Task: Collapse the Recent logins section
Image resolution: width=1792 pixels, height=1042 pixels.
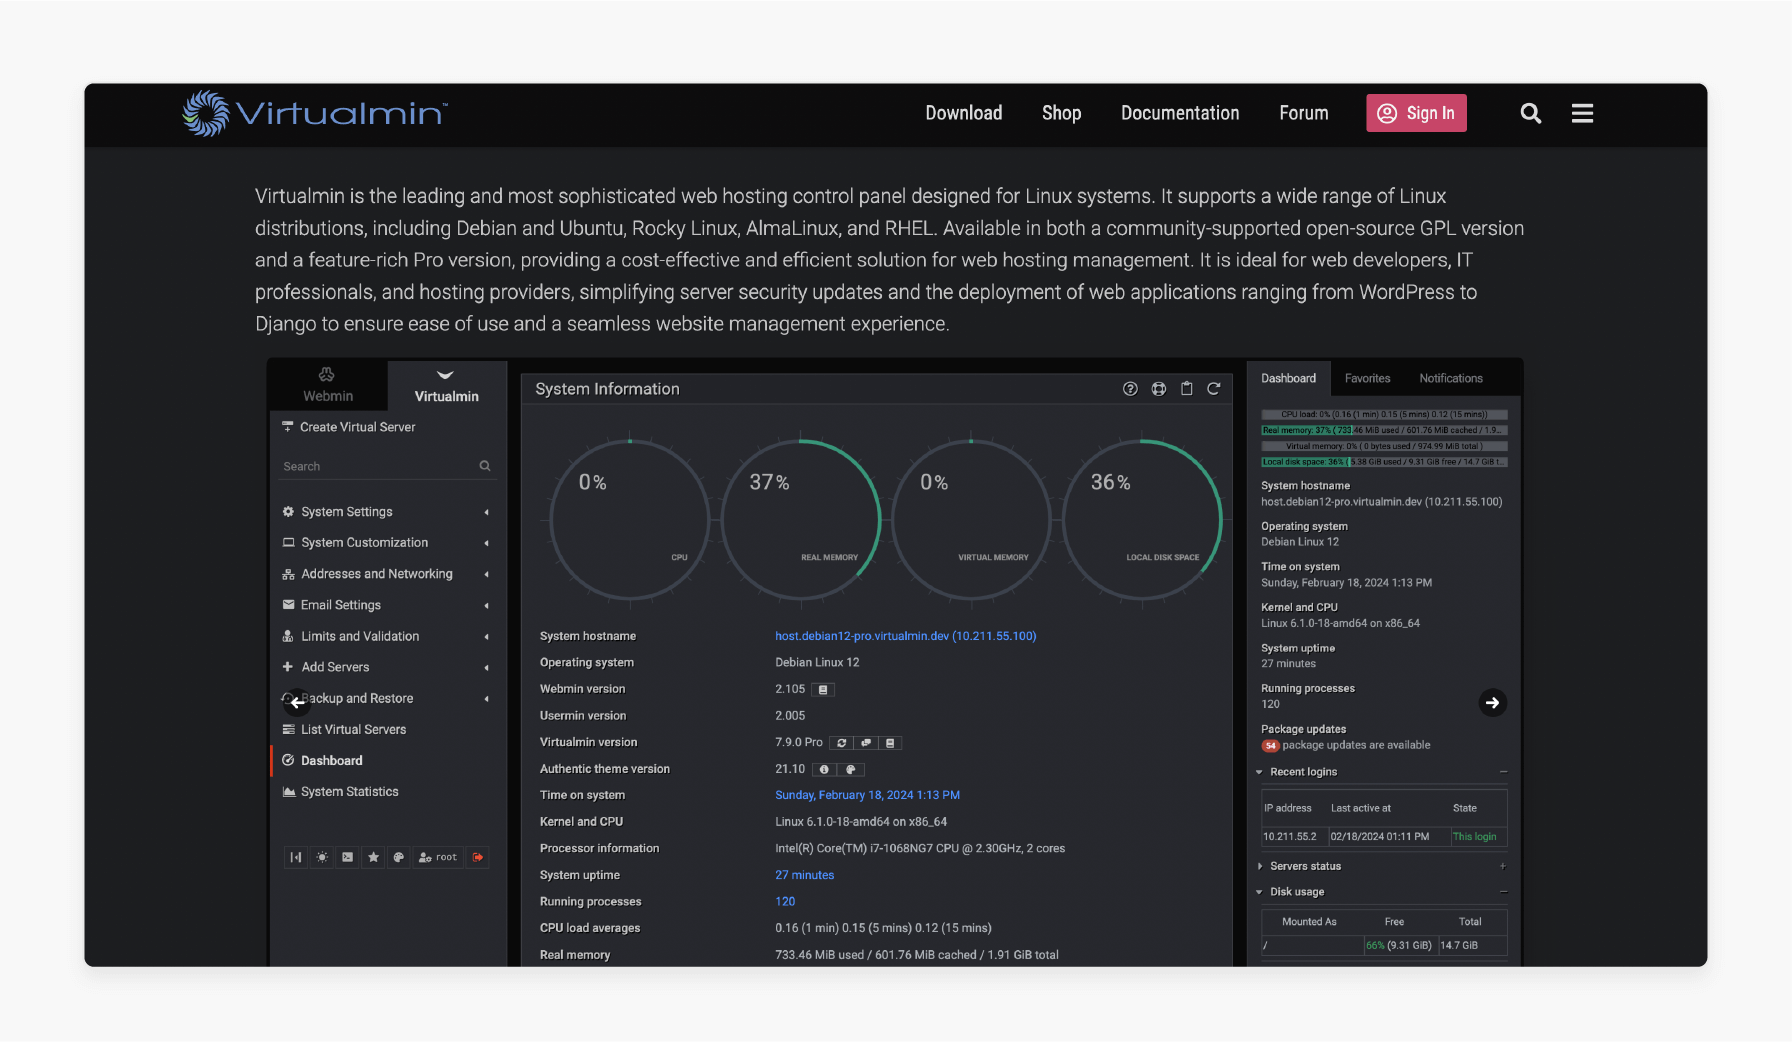Action: point(1503,772)
